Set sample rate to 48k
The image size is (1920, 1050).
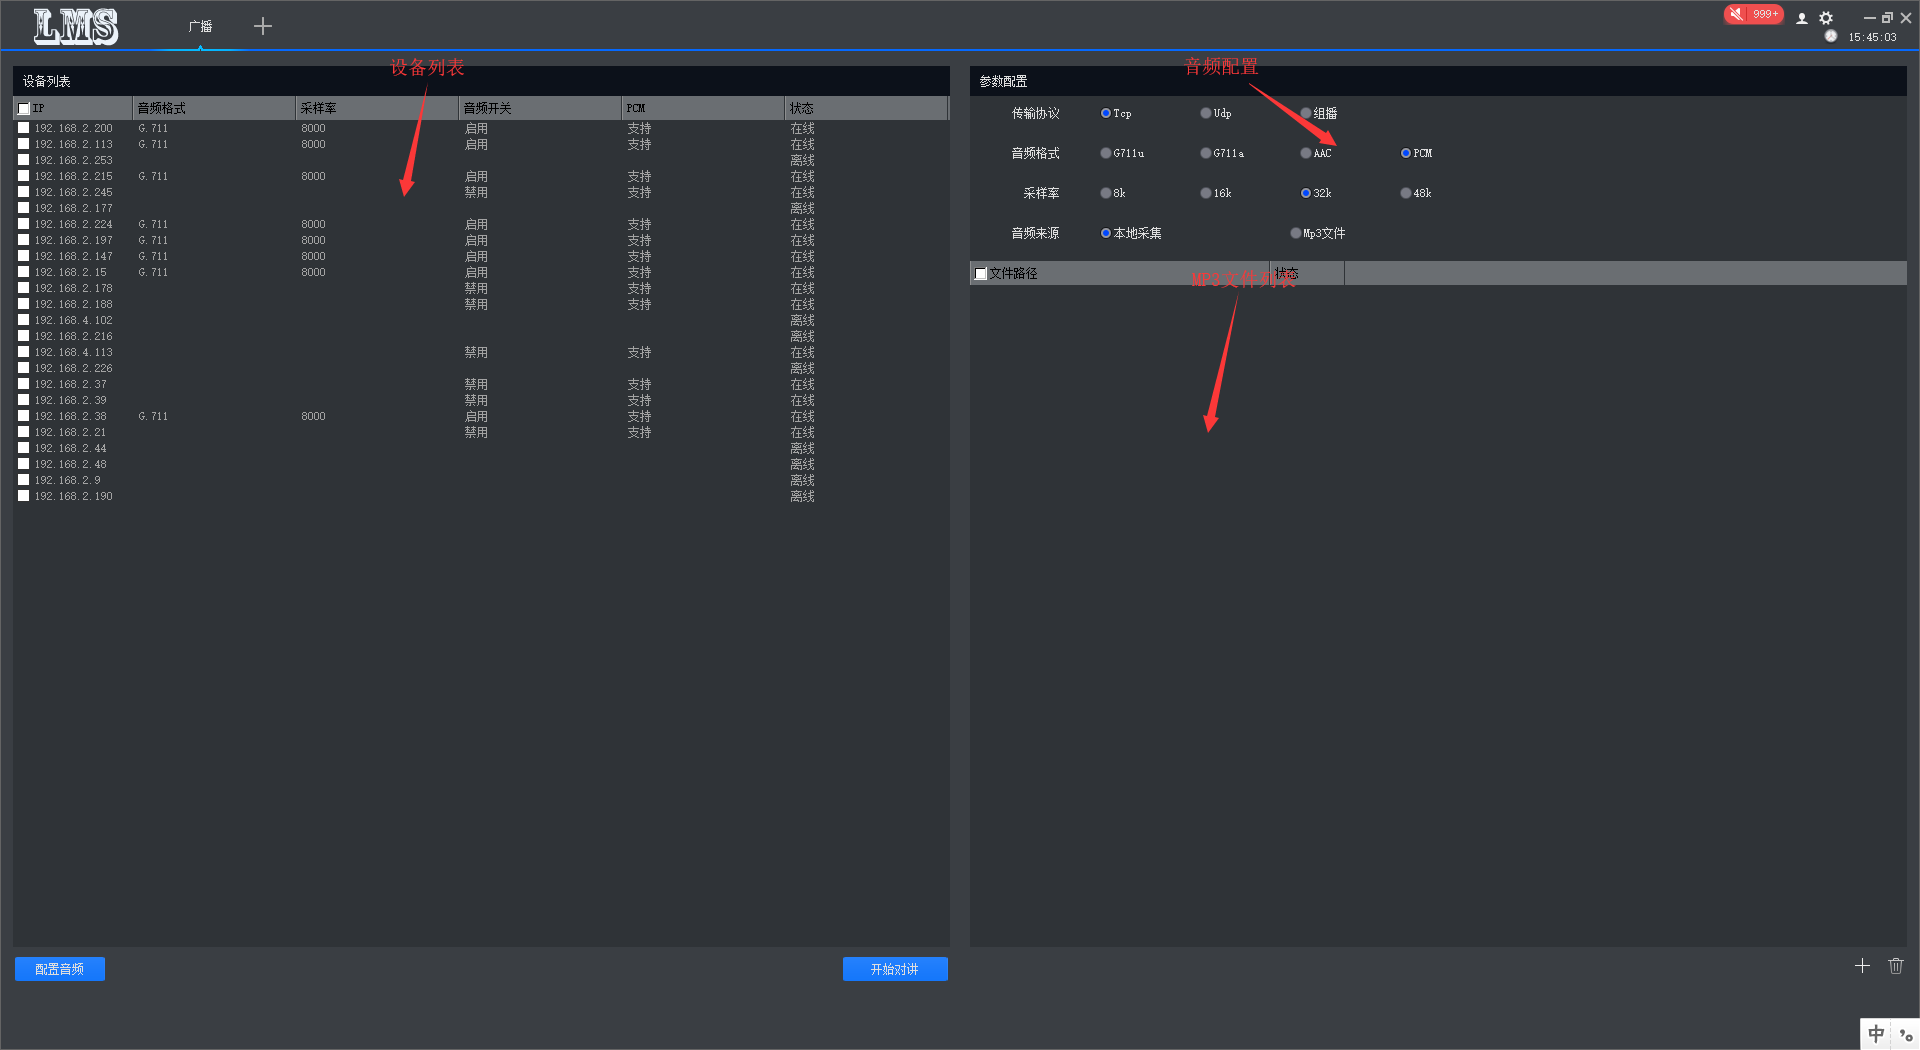1406,193
